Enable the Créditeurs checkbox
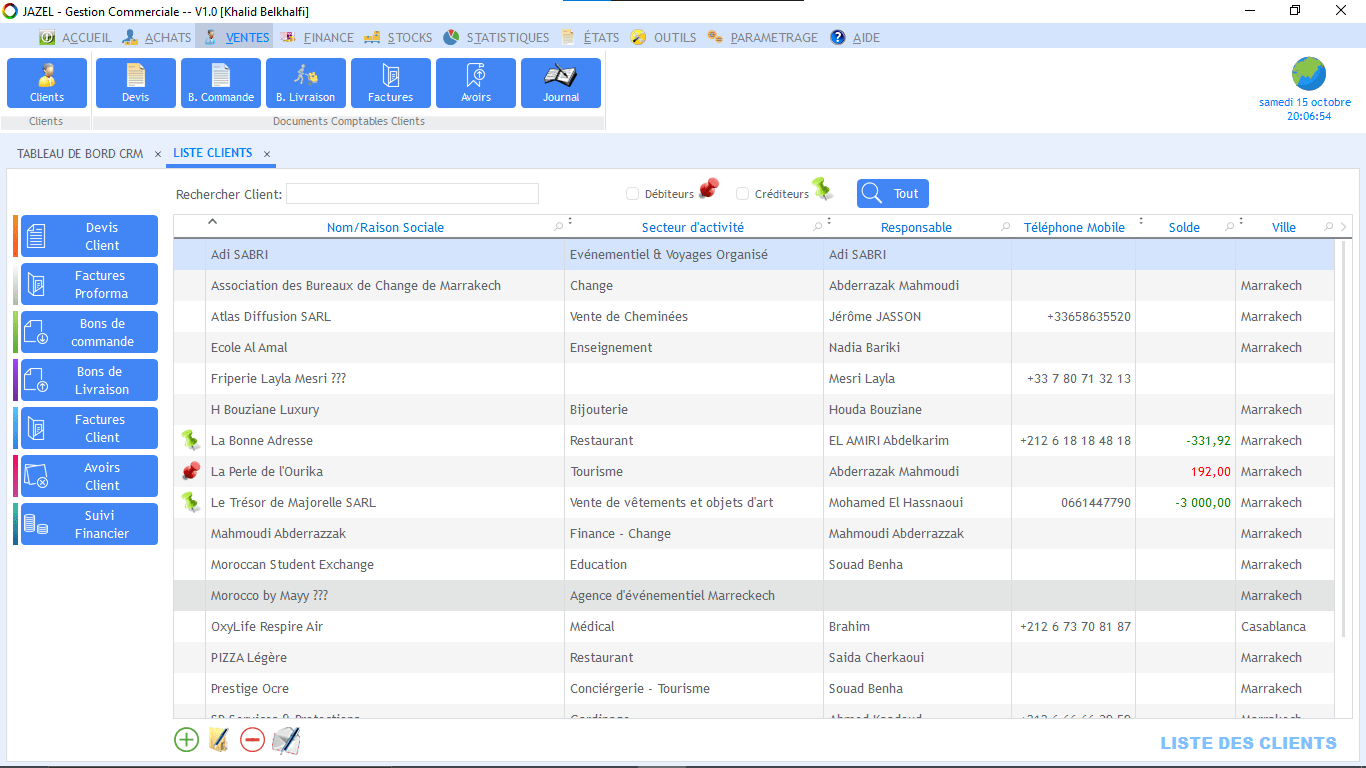 (742, 194)
